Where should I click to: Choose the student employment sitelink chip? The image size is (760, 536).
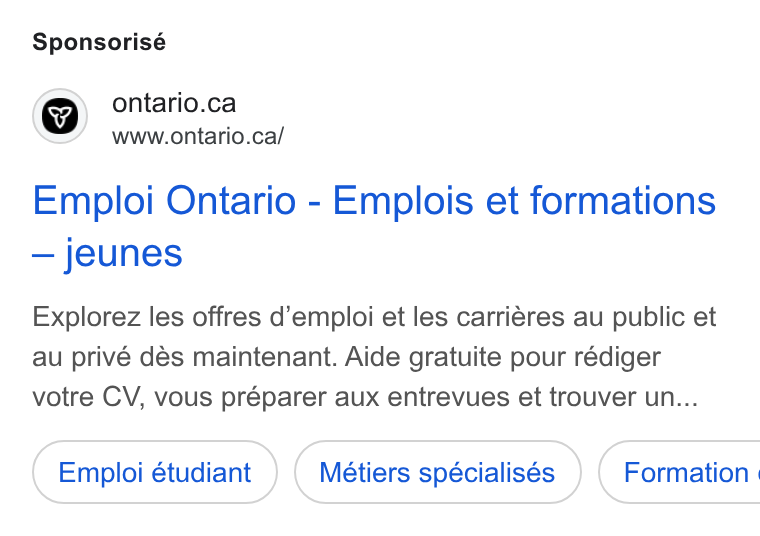click(x=155, y=472)
